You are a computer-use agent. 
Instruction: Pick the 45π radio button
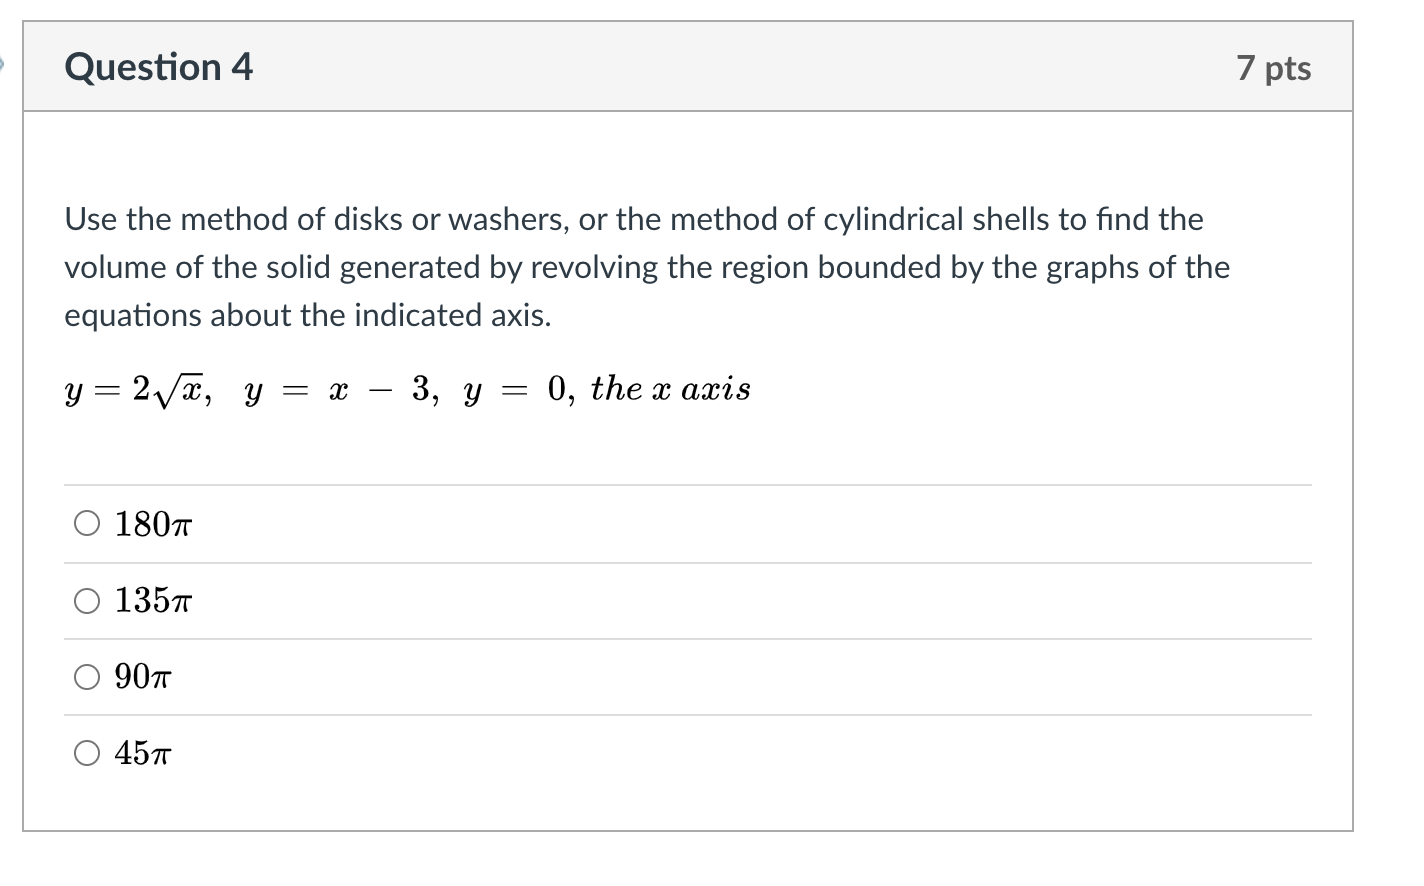87,753
